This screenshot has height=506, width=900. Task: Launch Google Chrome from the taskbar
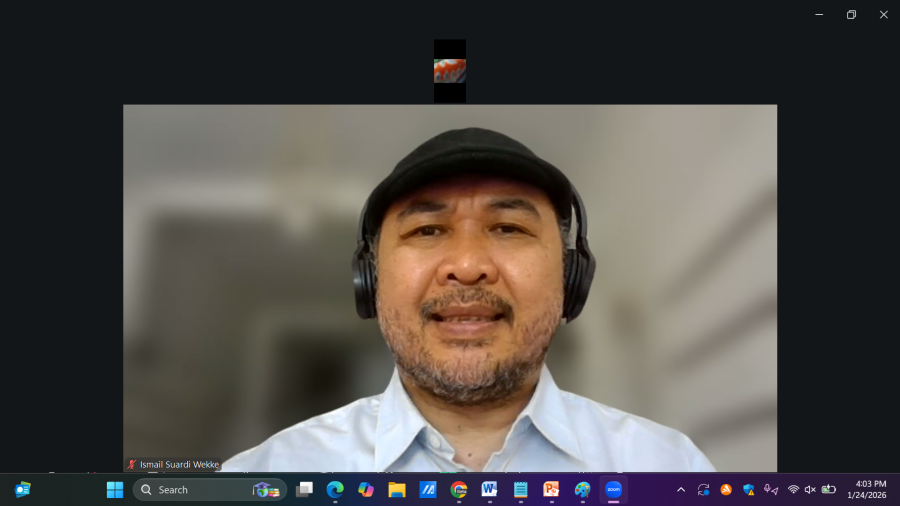pyautogui.click(x=459, y=489)
